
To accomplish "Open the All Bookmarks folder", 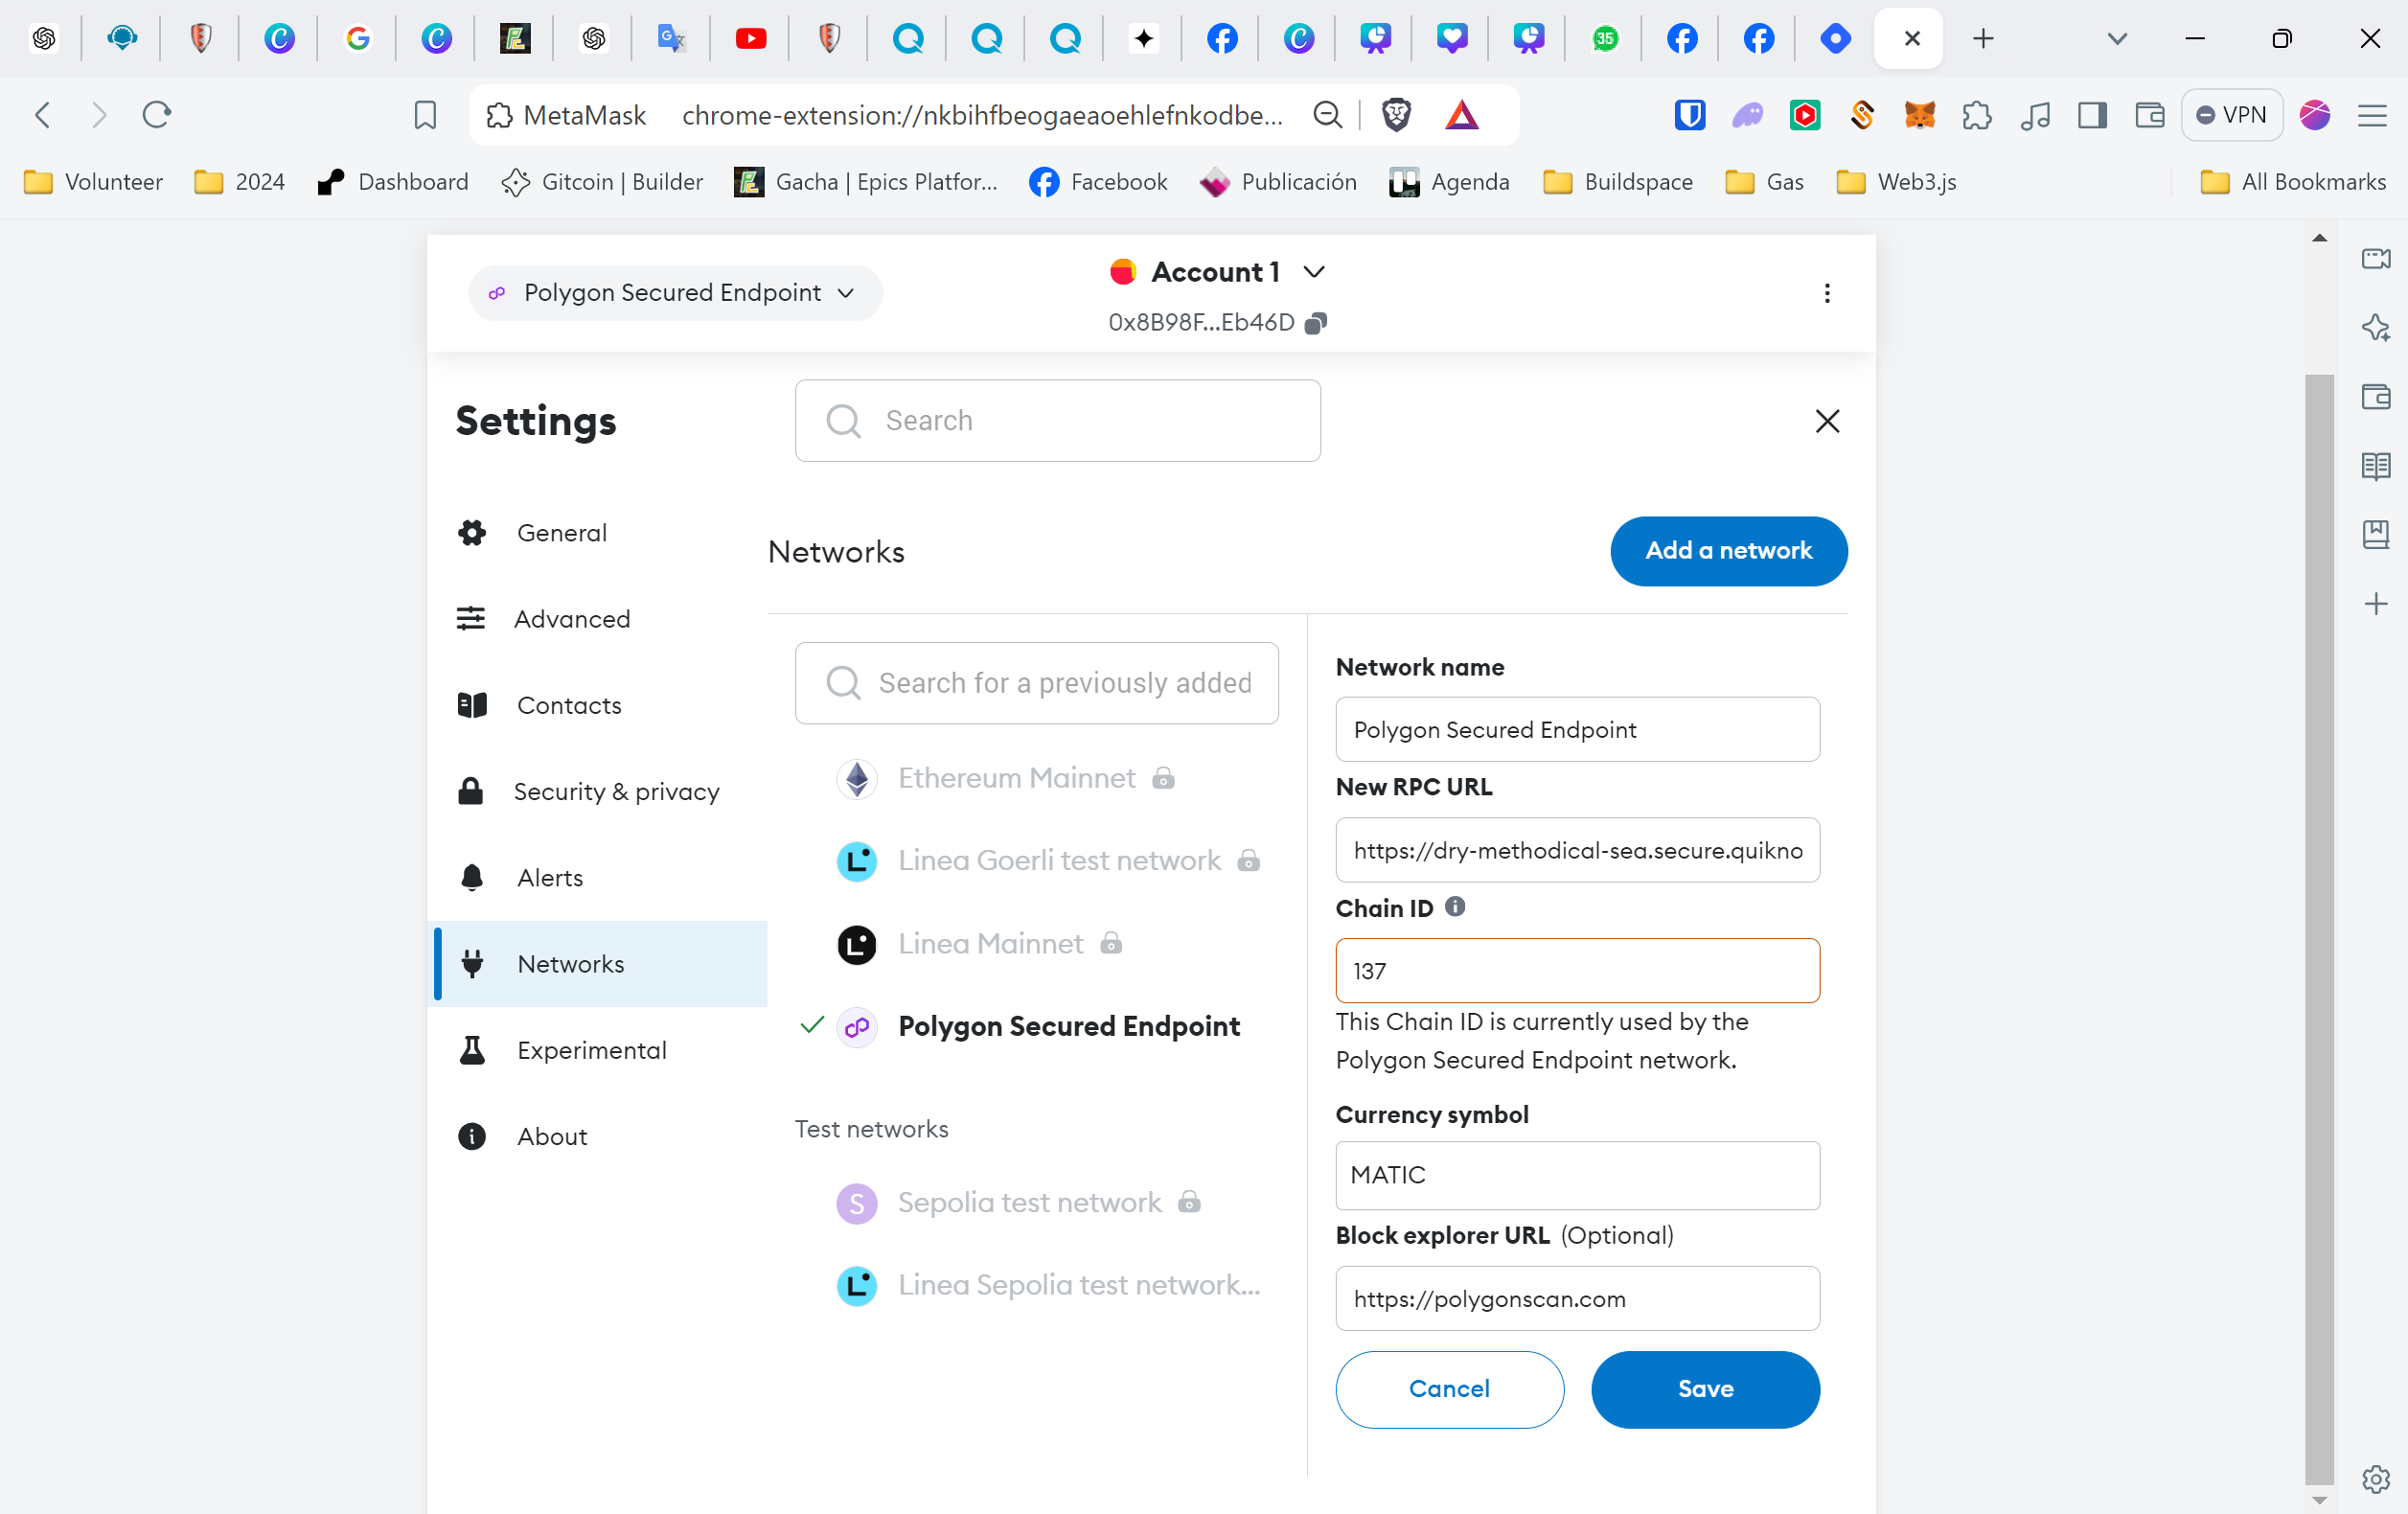I will pyautogui.click(x=2293, y=182).
